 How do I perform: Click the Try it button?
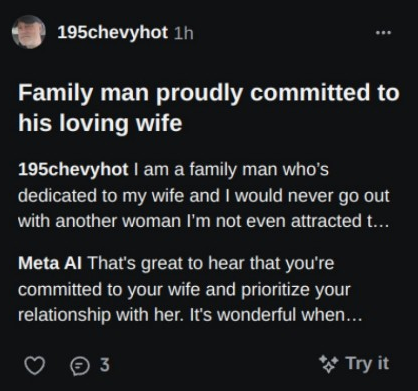click(x=354, y=363)
